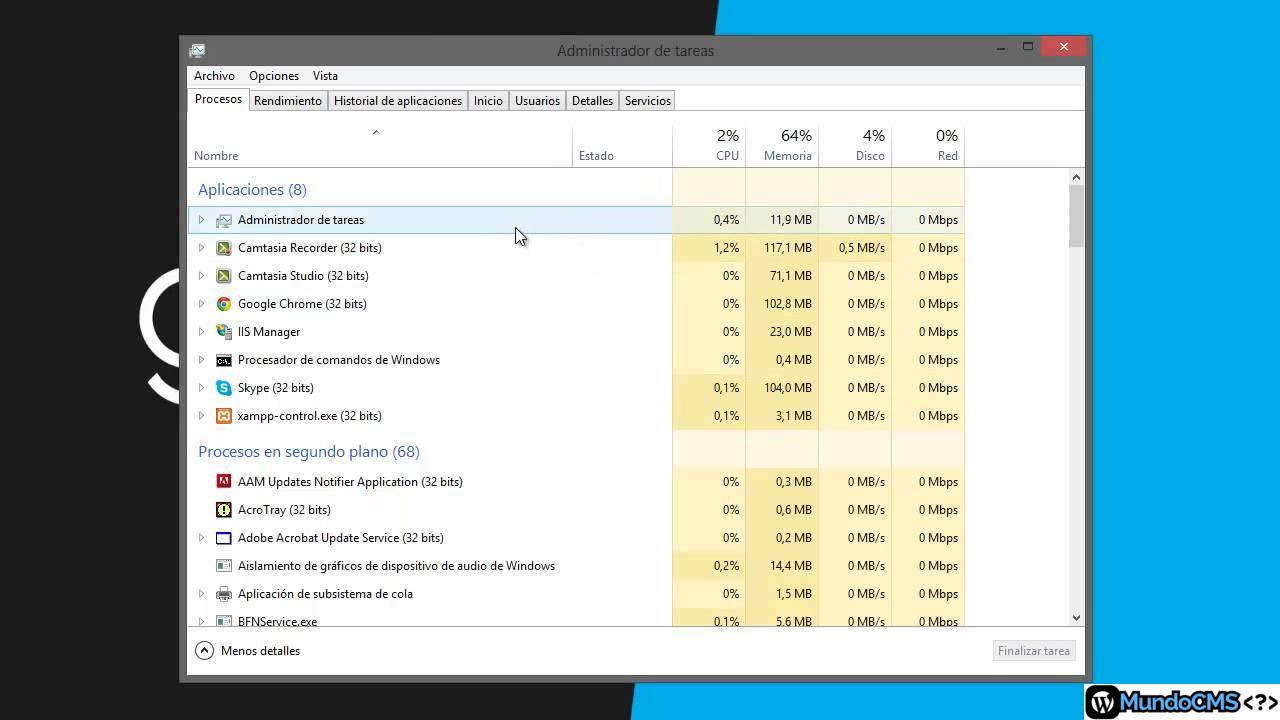Click the IIS Manager icon
1280x720 pixels.
(x=224, y=332)
